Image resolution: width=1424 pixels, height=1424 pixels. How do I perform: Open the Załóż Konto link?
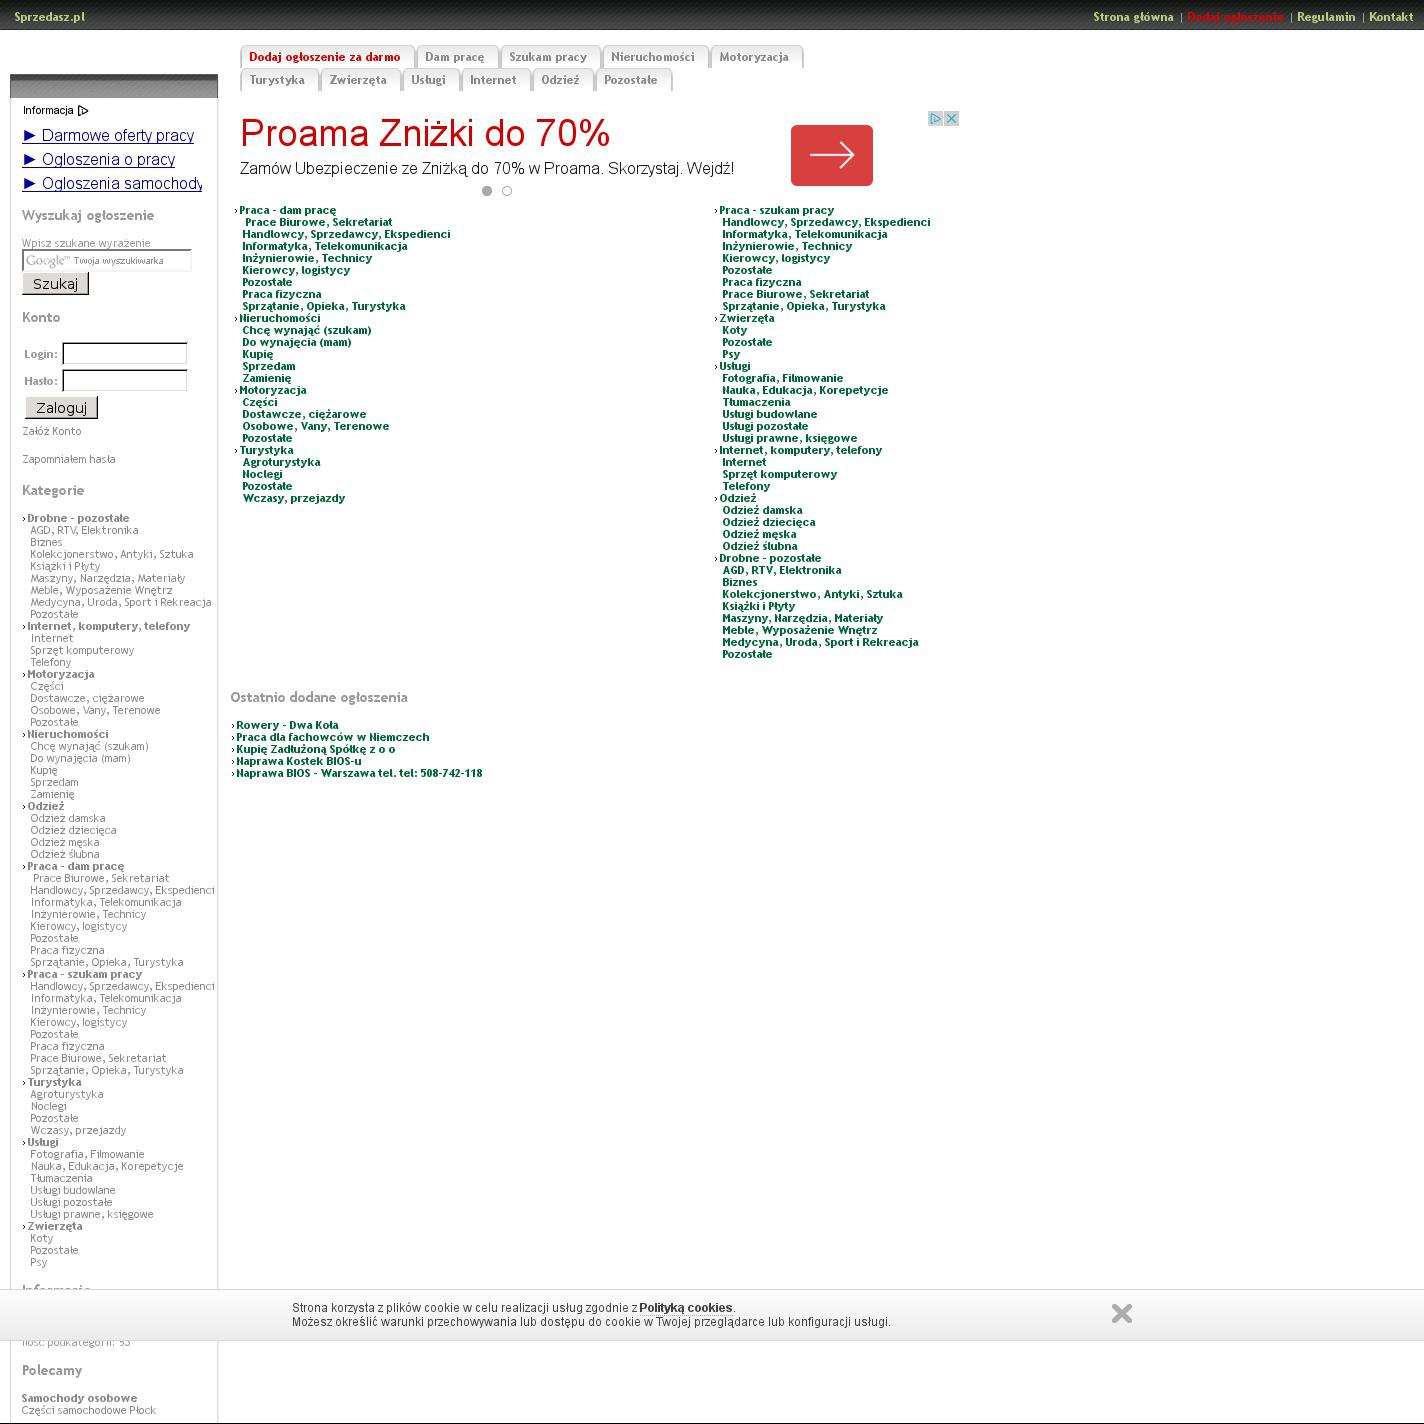click(x=52, y=431)
